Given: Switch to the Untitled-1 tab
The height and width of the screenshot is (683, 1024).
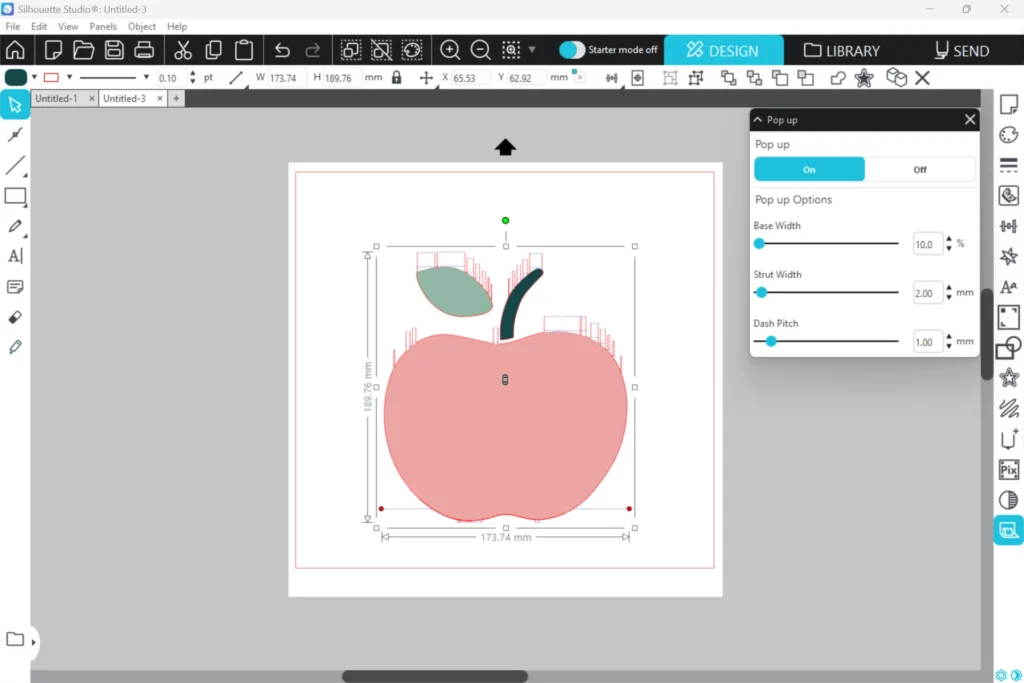Looking at the screenshot, I should pos(57,98).
